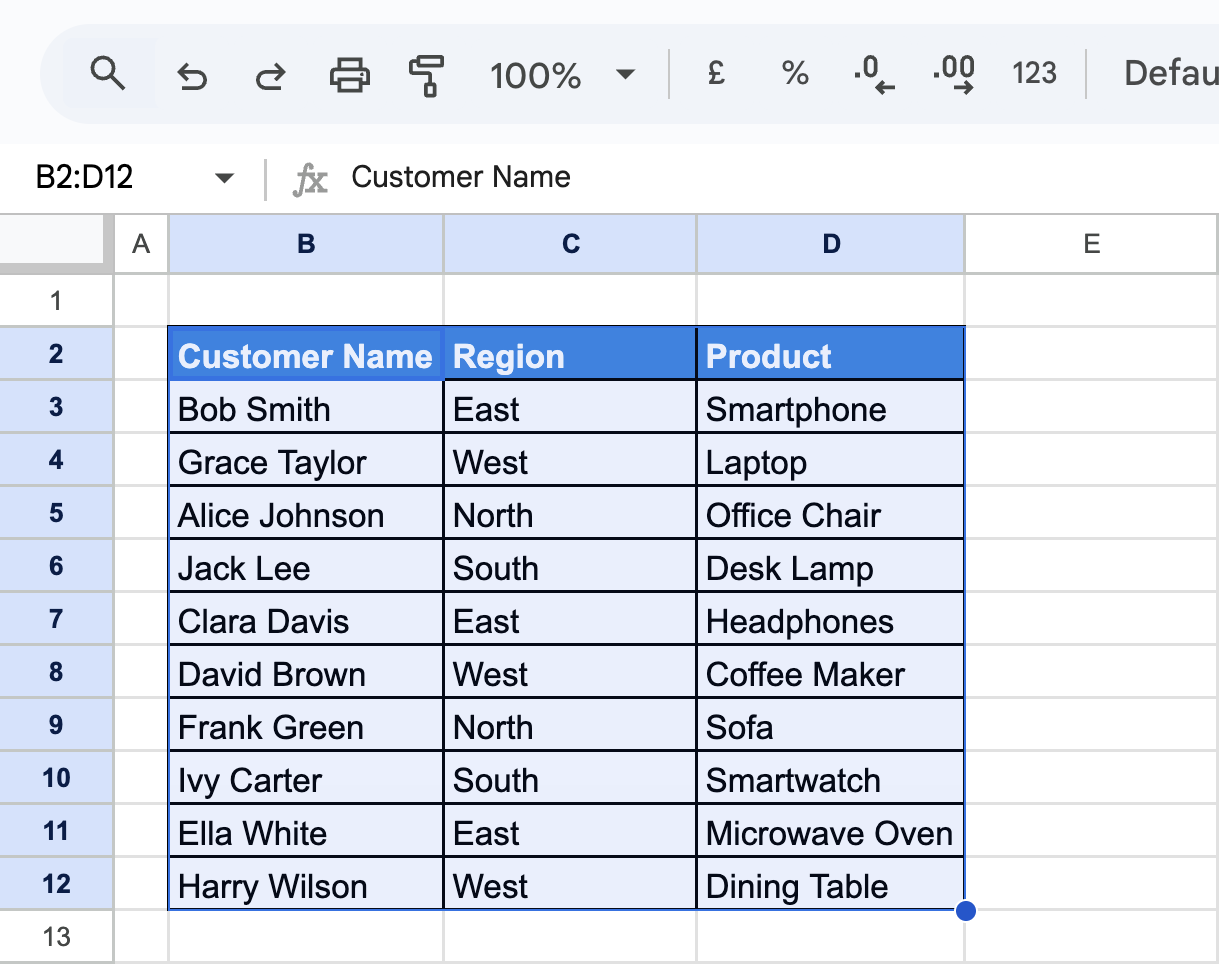Select column E header

pos(1092,243)
